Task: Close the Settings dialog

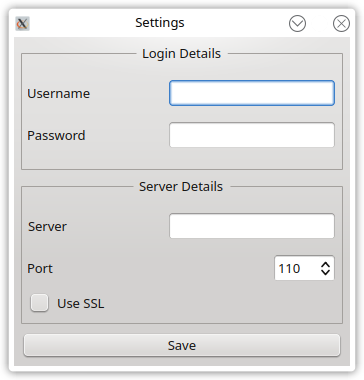Action: [341, 24]
